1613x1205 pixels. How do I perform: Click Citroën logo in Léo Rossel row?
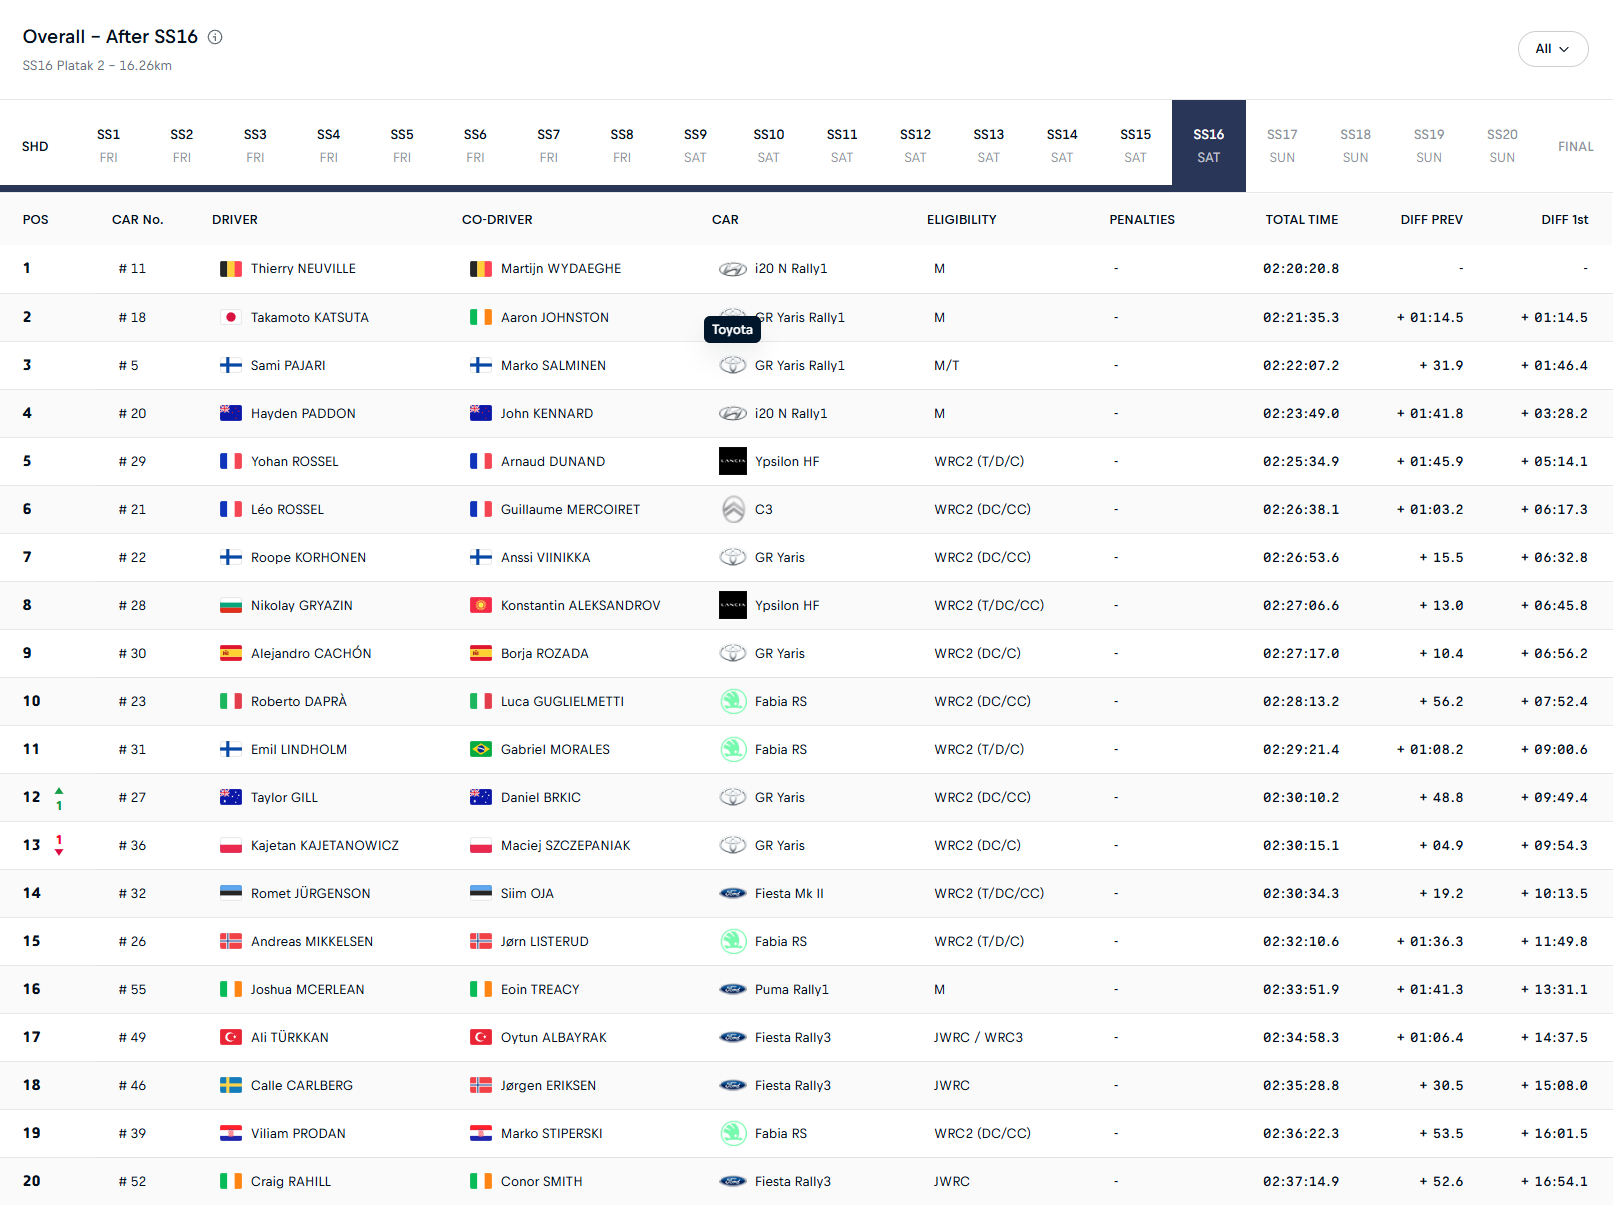(x=733, y=509)
